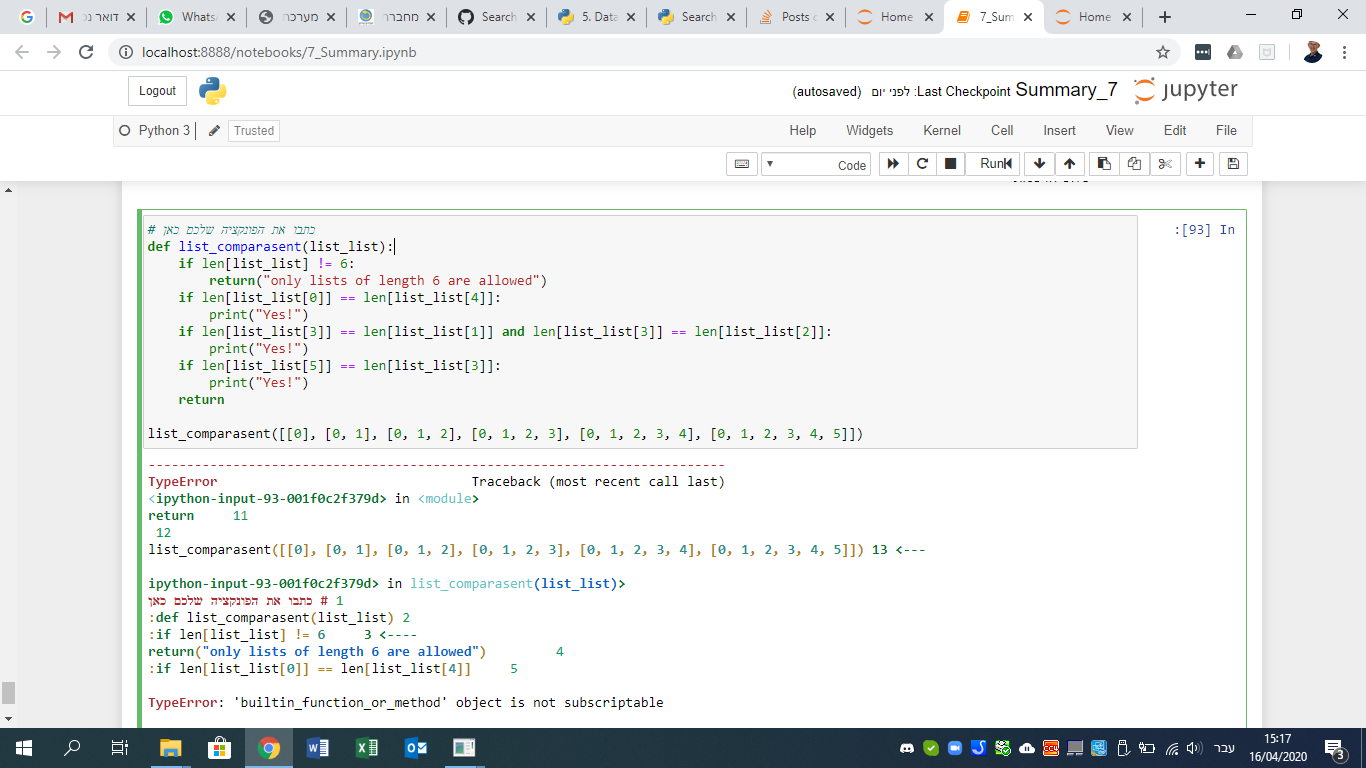Restart the kernel with circular arrow
Screen dimensions: 1366x768
coord(922,164)
